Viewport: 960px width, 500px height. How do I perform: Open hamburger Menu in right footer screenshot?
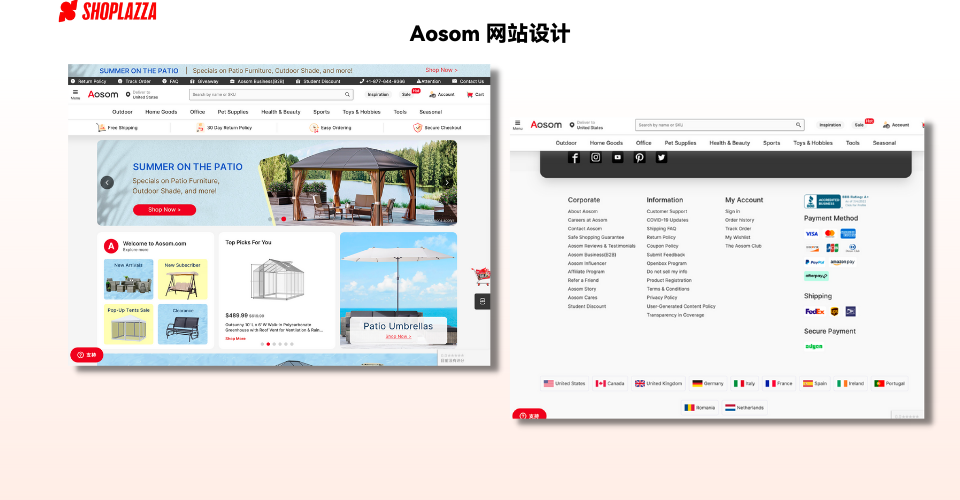coord(517,124)
